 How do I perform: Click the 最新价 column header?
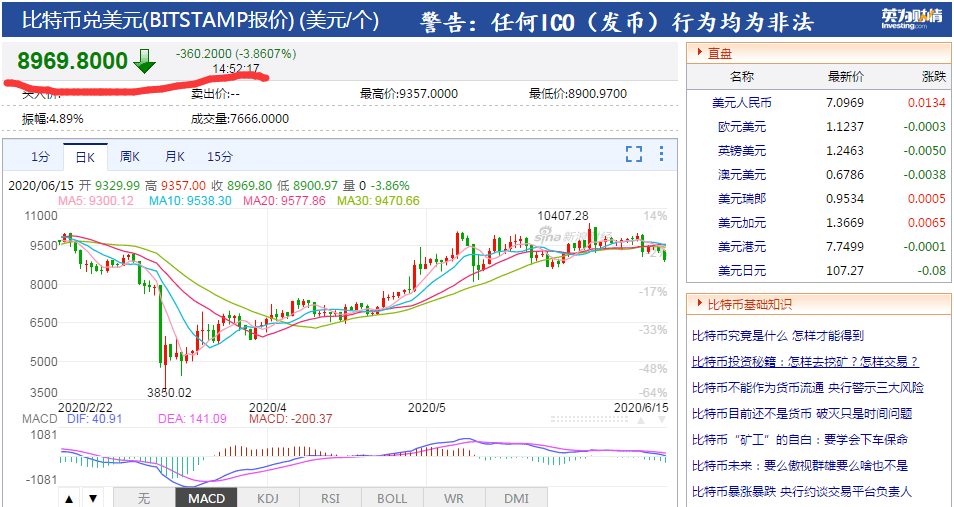tap(846, 77)
